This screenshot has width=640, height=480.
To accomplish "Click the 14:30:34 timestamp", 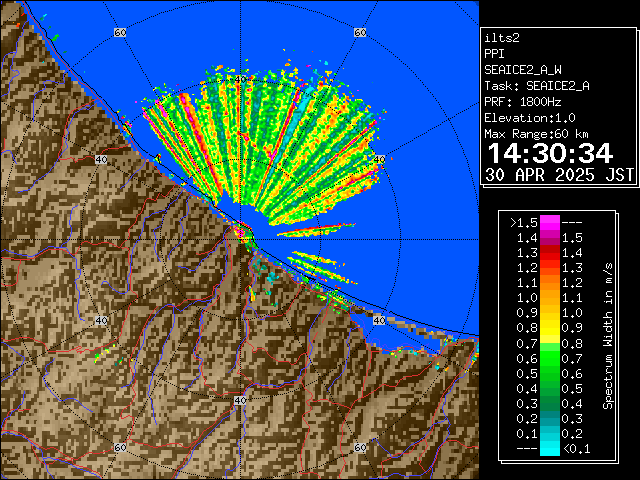I will (x=550, y=153).
